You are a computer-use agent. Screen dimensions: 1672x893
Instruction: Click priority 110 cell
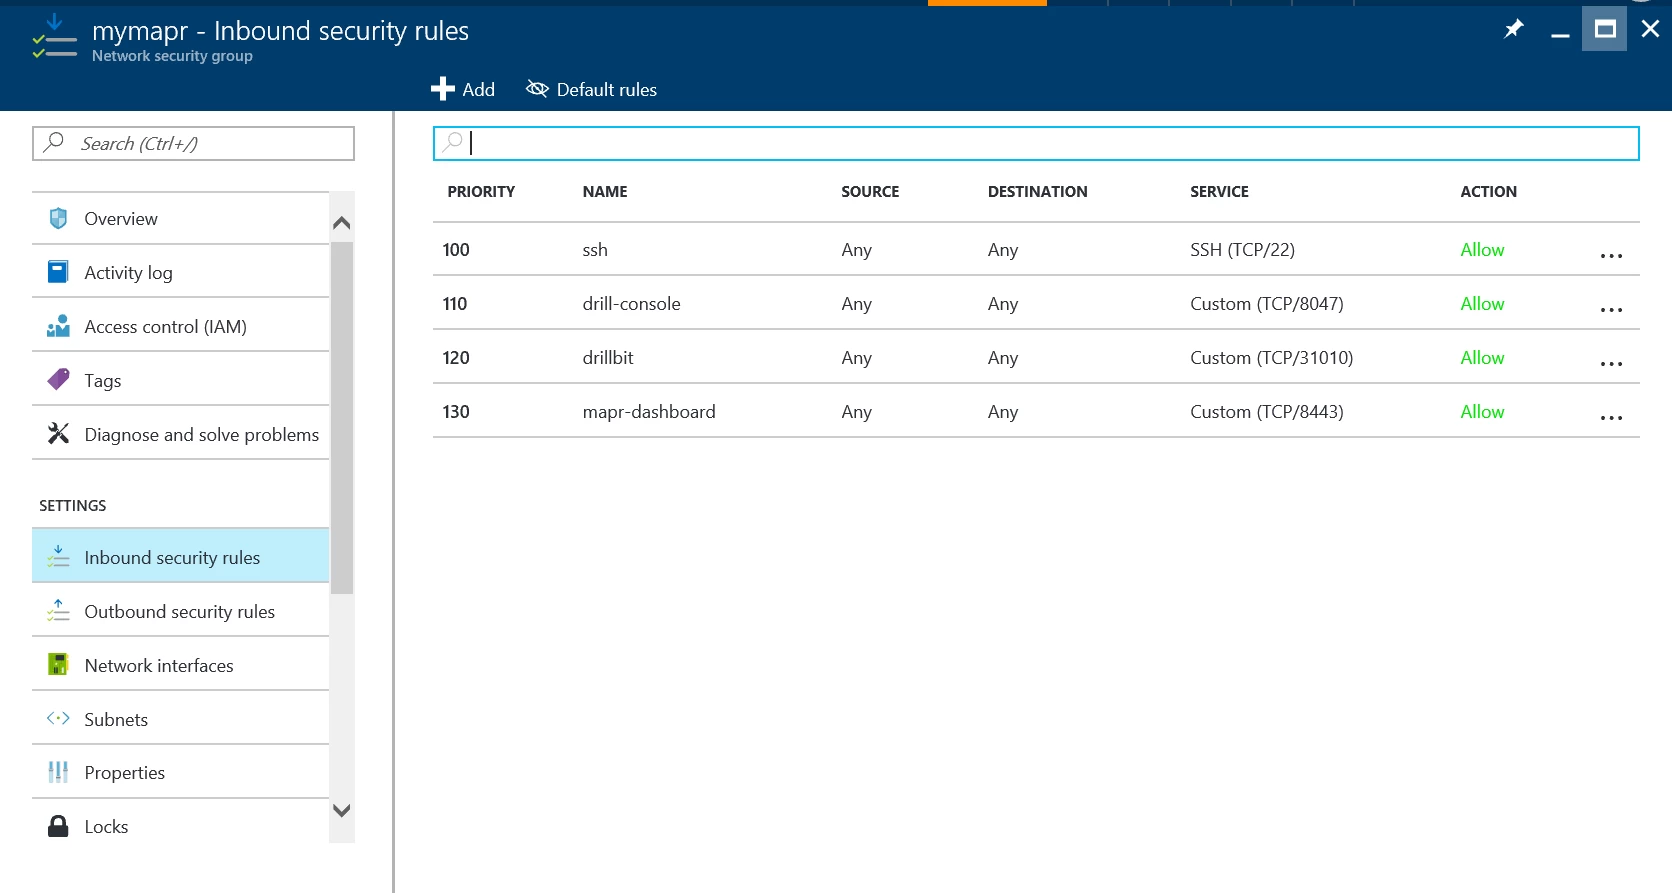click(455, 304)
